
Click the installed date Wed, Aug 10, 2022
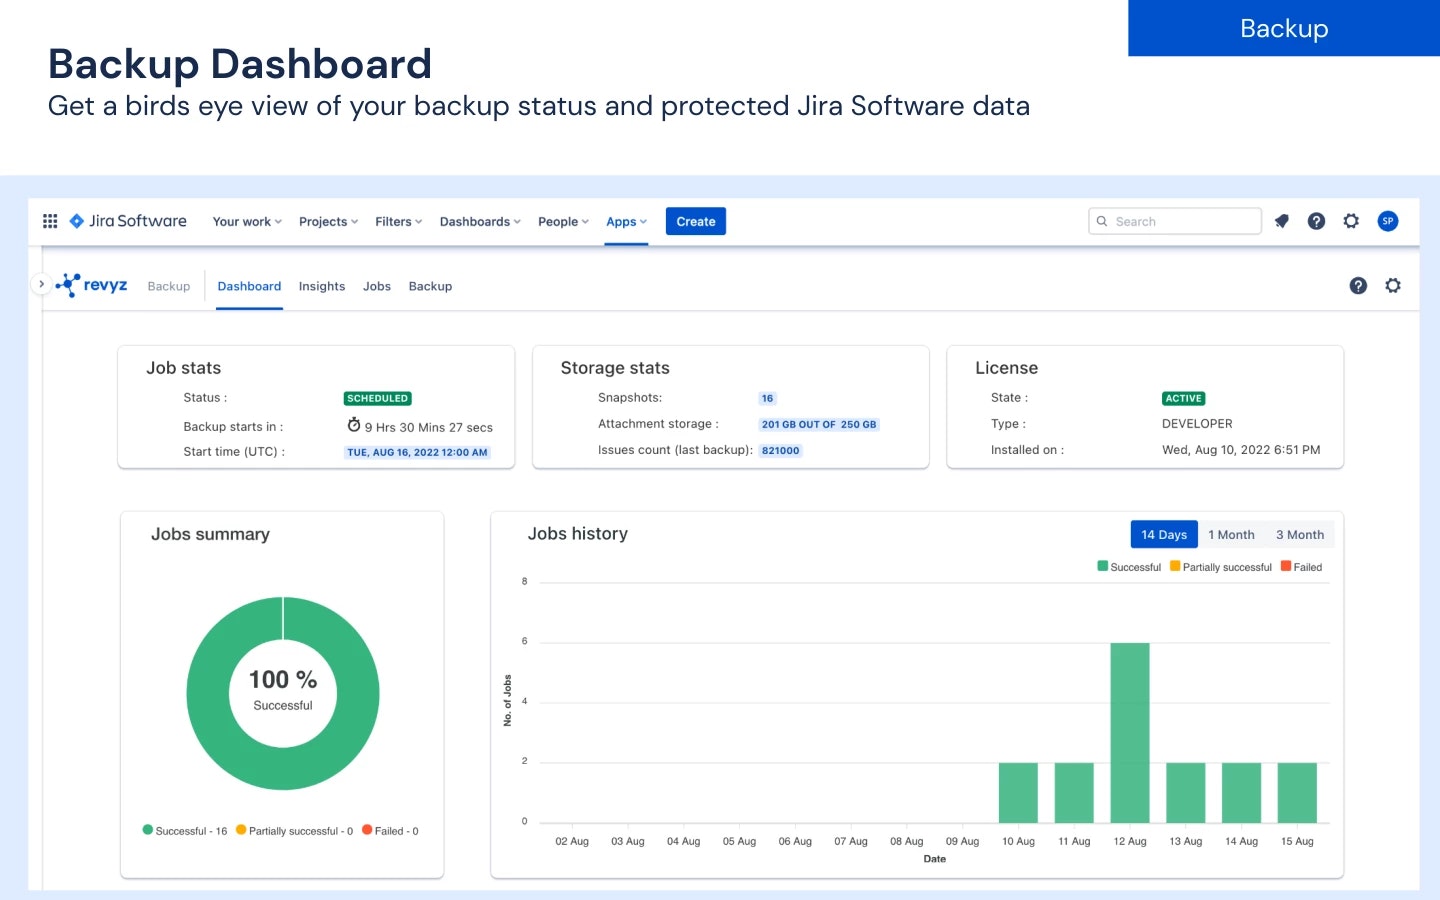point(1241,450)
